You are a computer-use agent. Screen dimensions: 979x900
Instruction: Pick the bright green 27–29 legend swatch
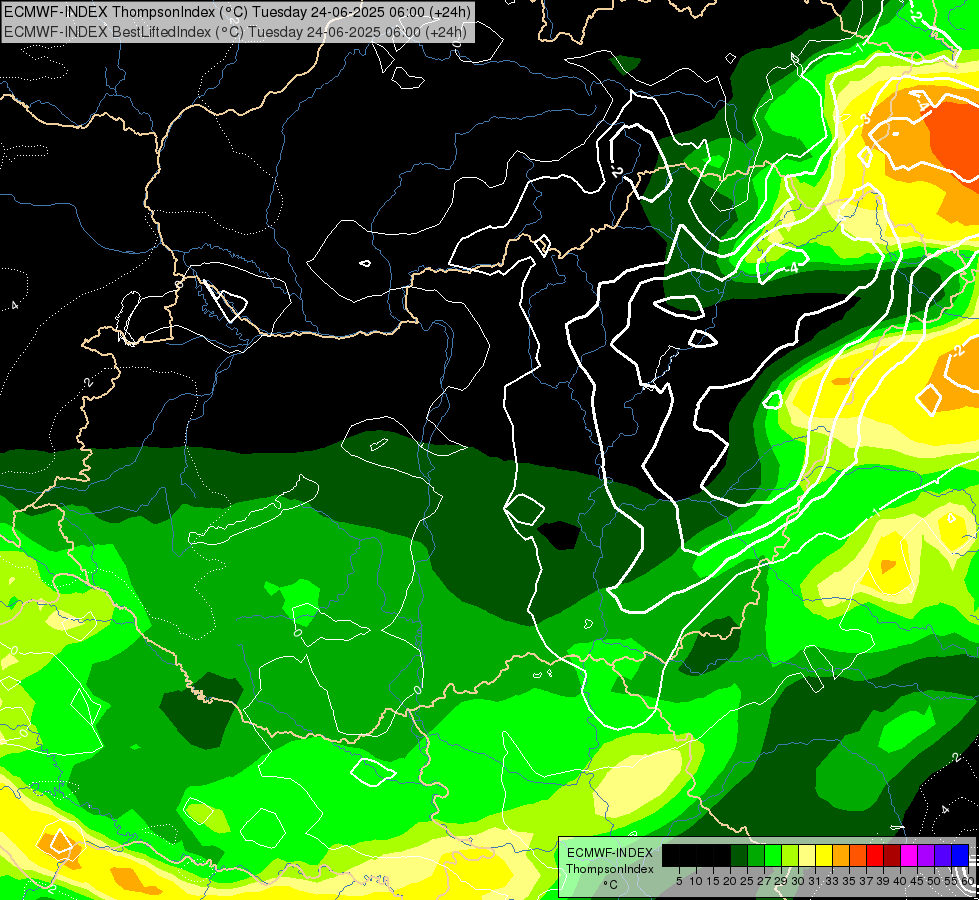point(773,855)
